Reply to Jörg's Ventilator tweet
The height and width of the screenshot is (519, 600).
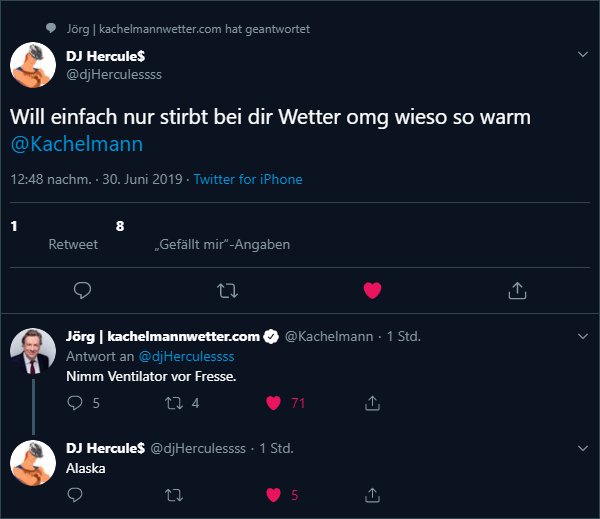coord(75,403)
